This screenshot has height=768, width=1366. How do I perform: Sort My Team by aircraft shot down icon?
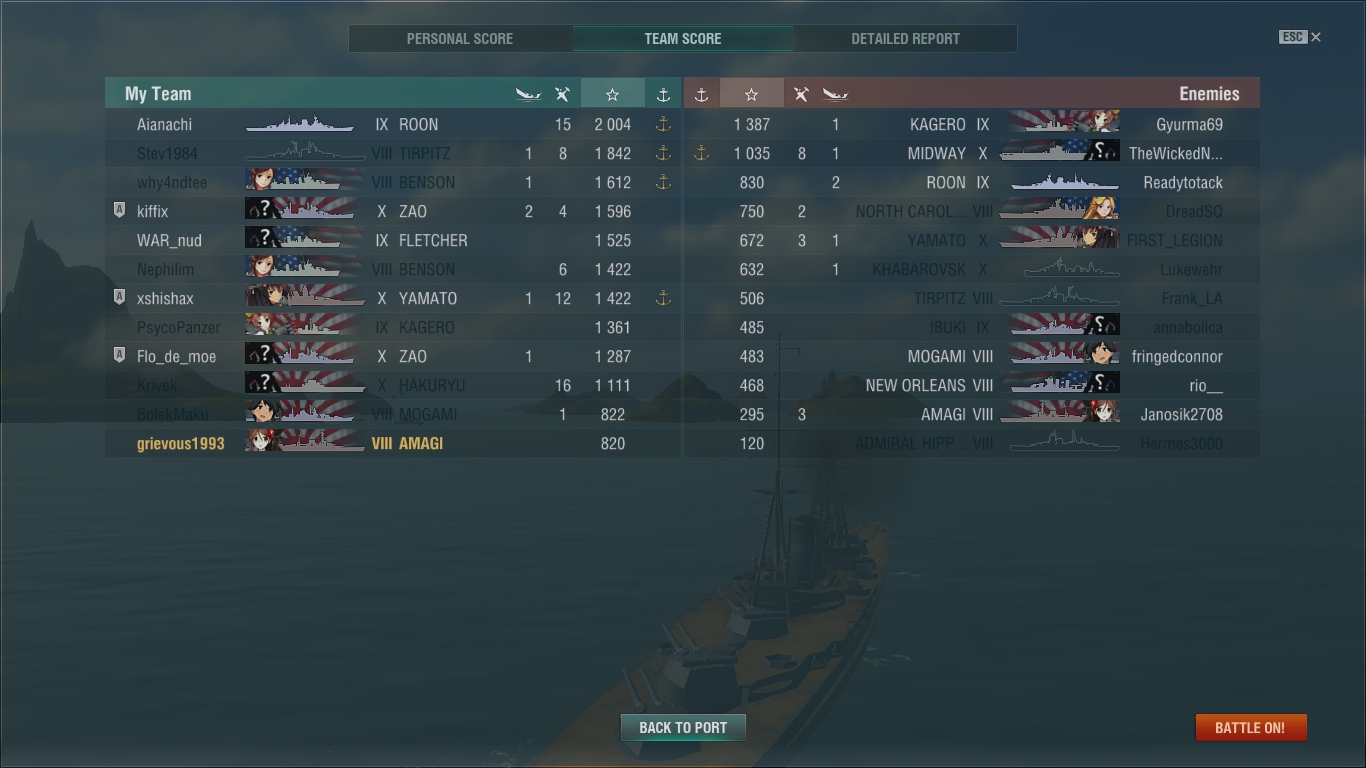pos(562,94)
